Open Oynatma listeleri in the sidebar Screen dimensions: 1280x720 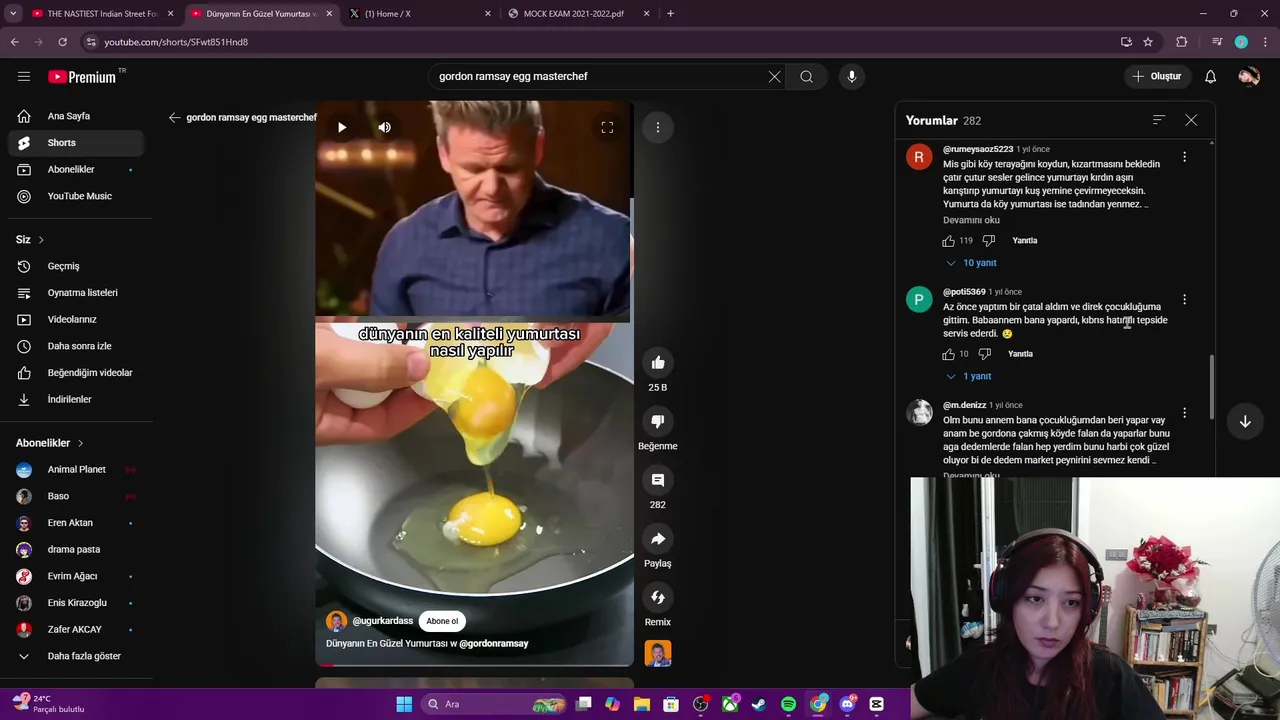(x=76, y=293)
